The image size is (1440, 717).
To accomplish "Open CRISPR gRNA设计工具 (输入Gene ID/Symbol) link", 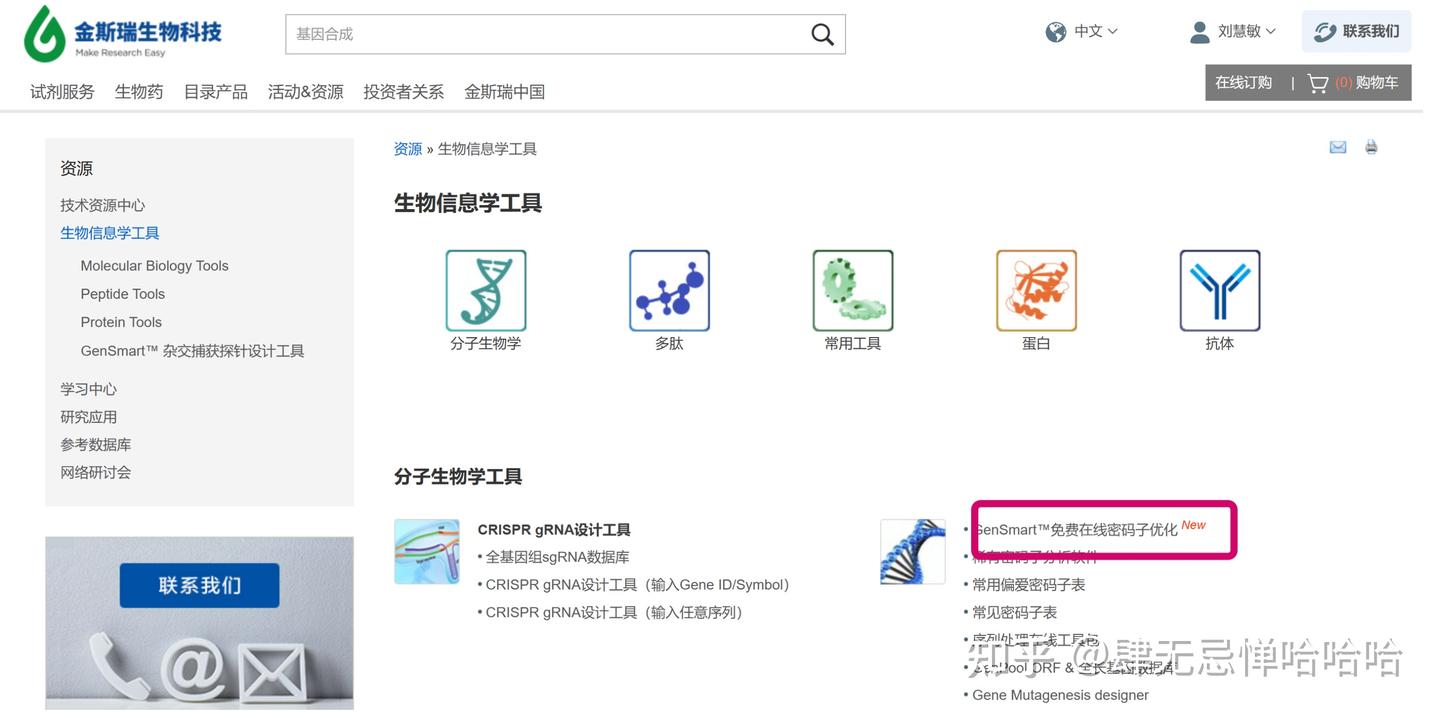I will pyautogui.click(x=637, y=585).
